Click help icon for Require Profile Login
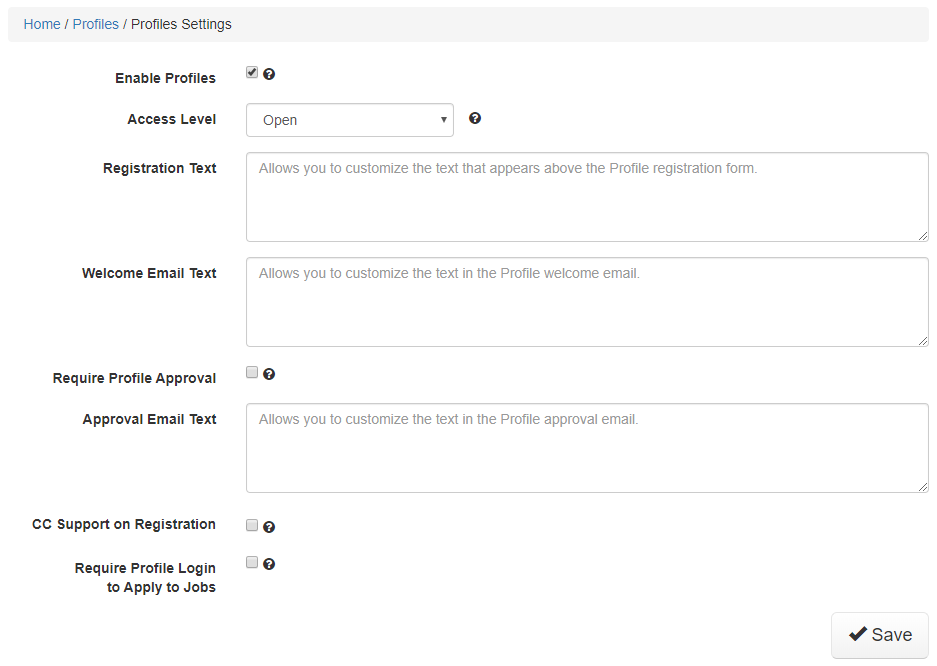 tap(269, 564)
